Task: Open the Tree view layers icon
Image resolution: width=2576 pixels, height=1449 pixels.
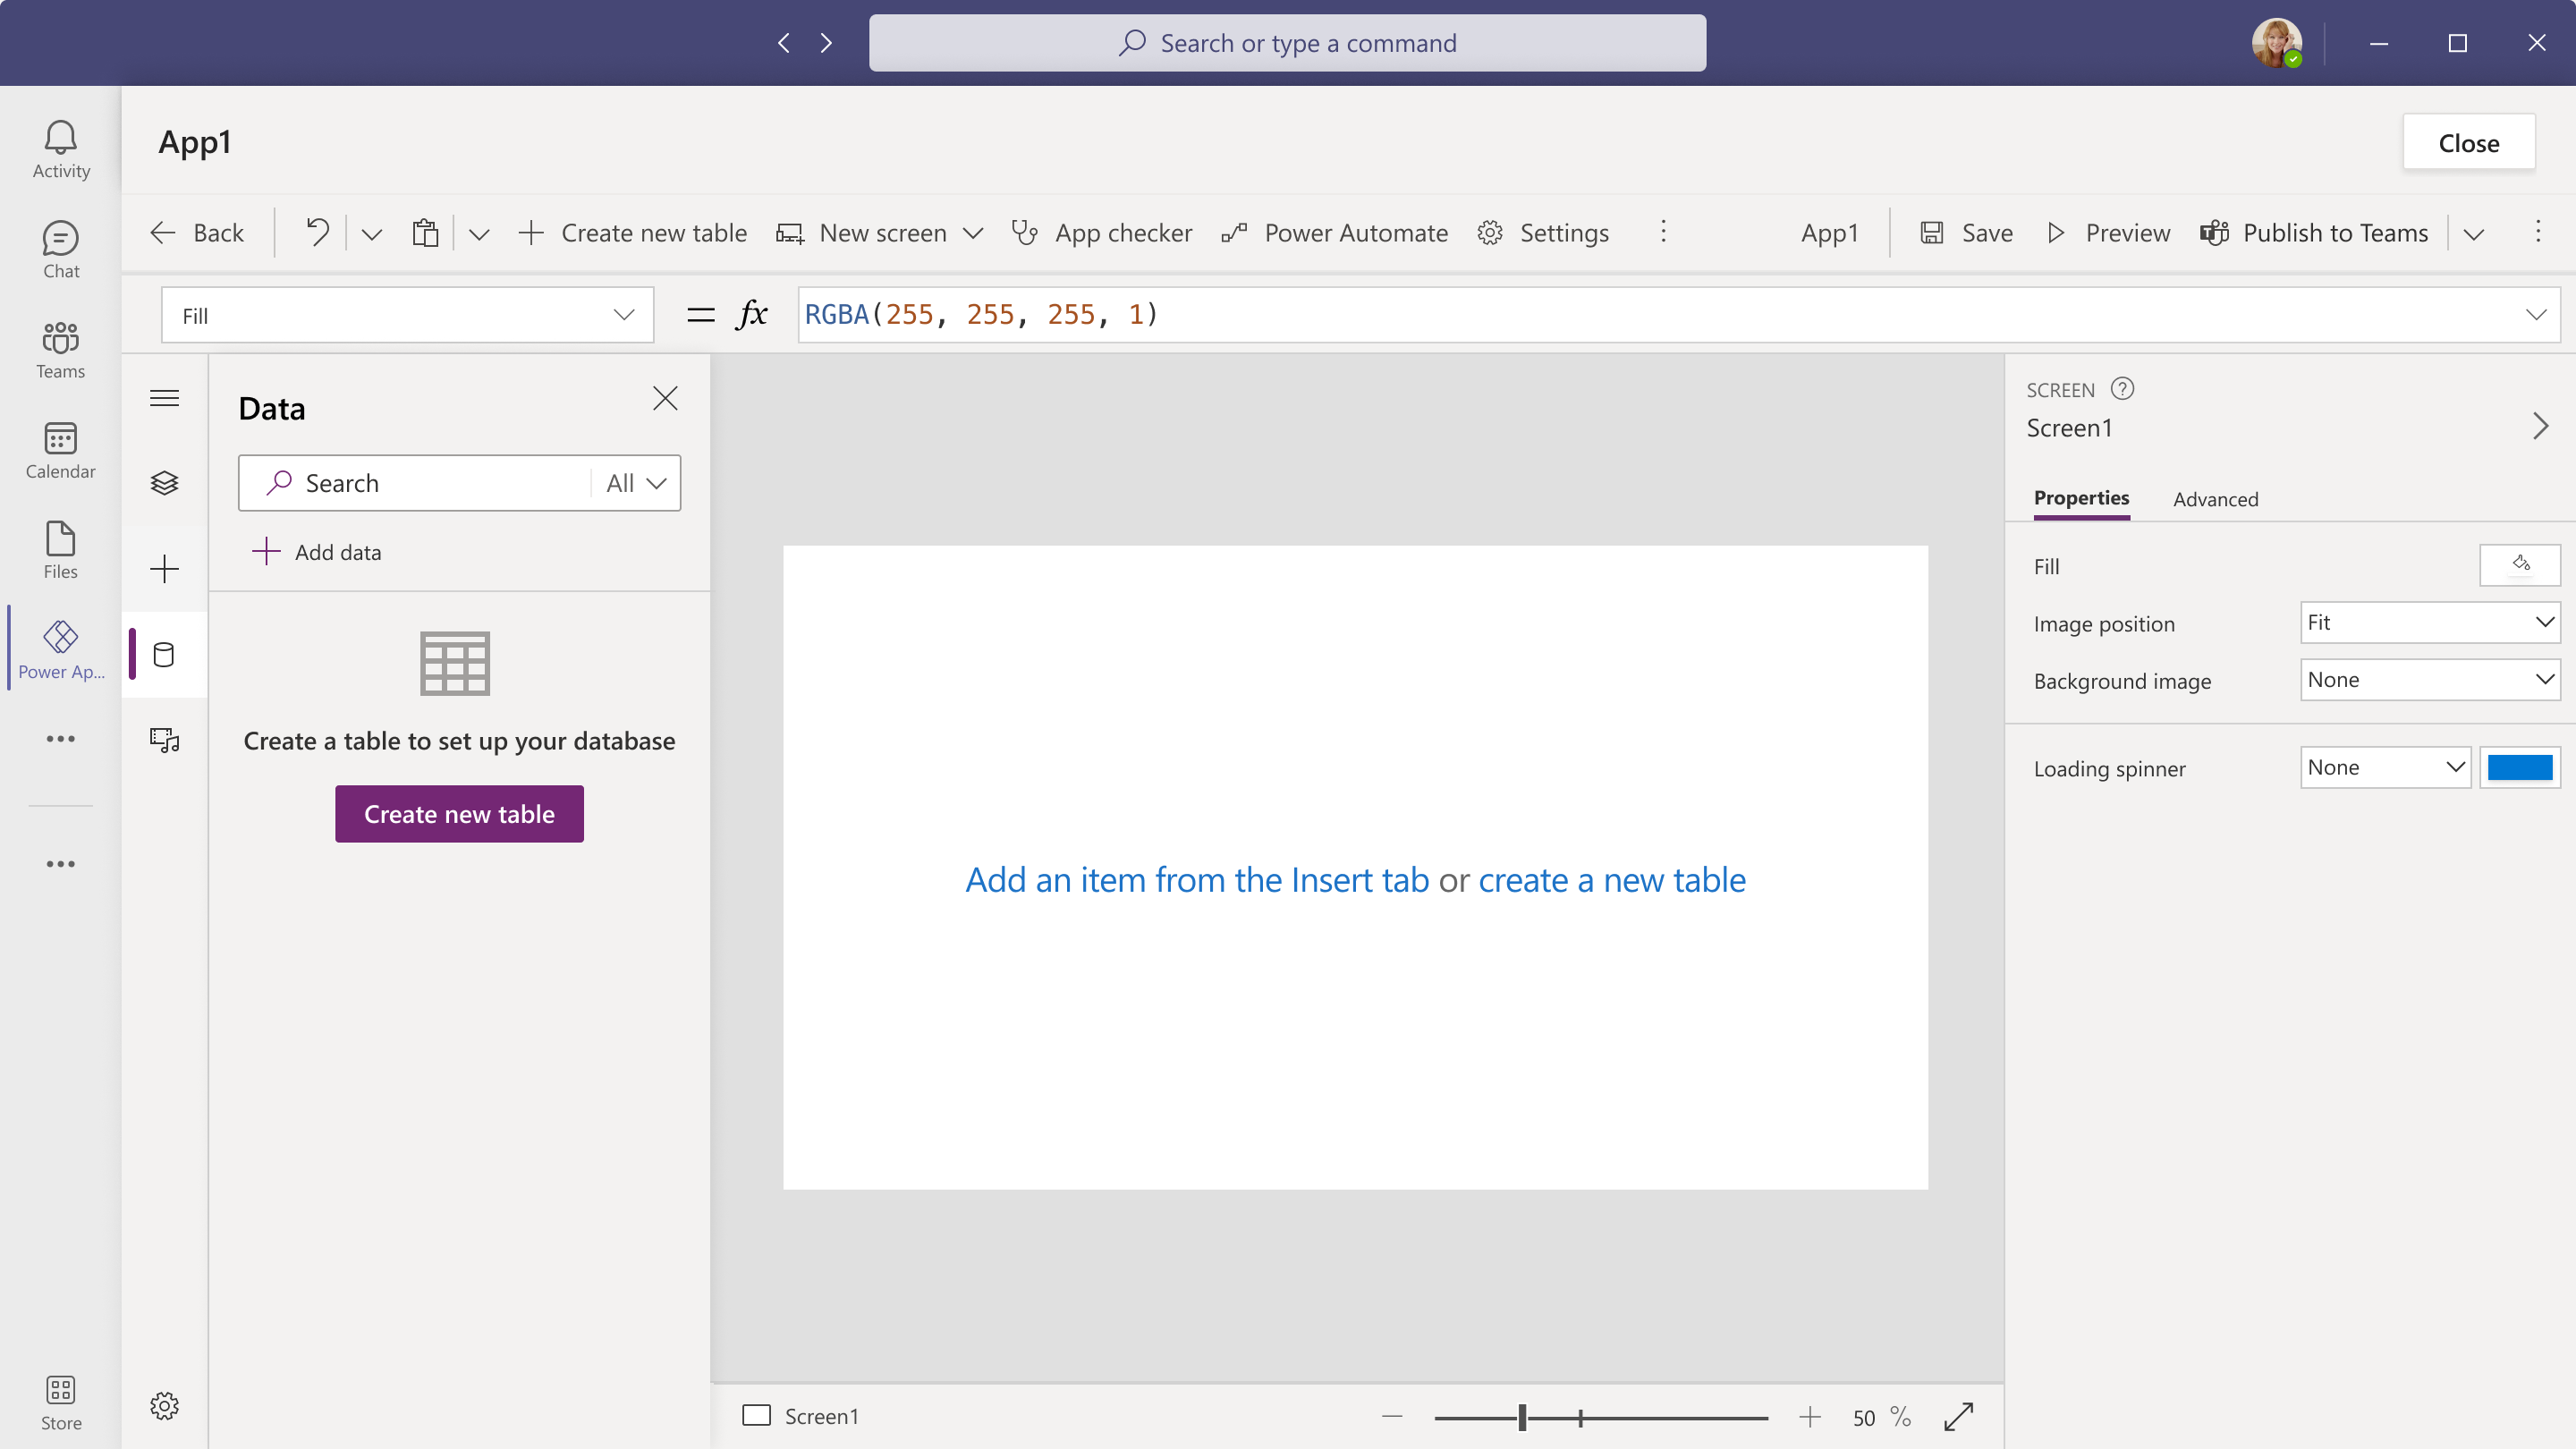Action: tap(164, 483)
